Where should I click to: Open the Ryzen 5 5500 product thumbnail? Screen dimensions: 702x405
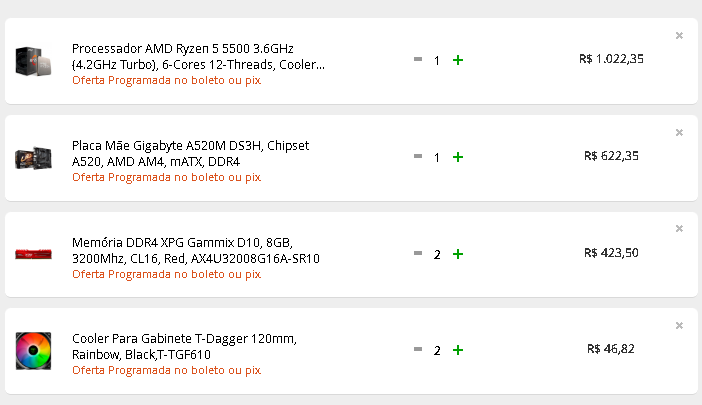[33, 61]
